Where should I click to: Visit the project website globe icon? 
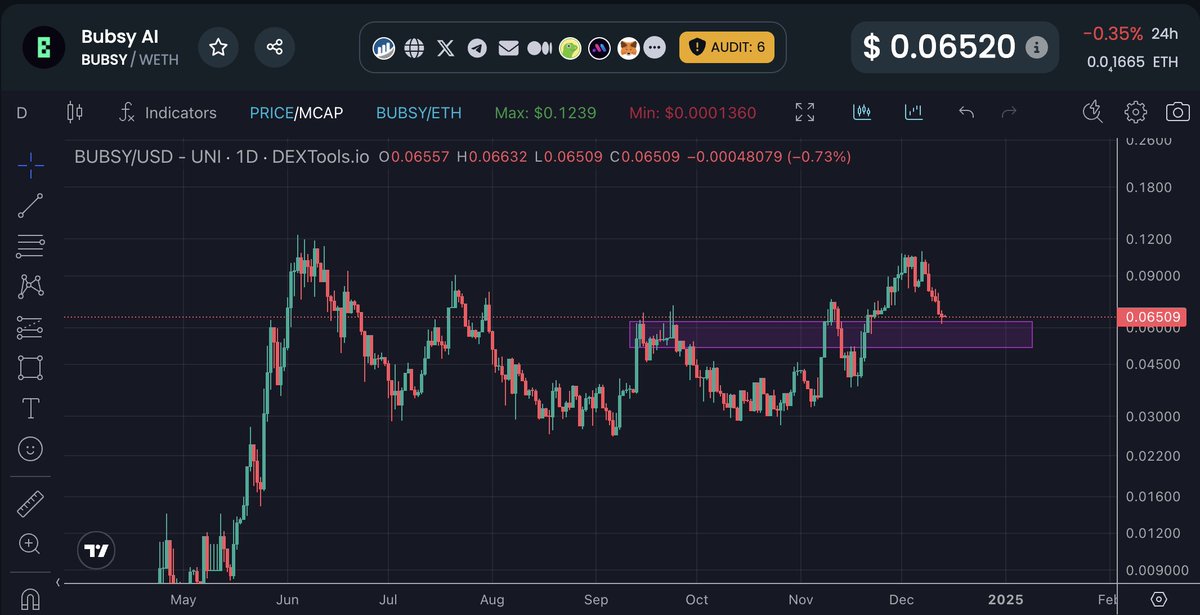(414, 47)
